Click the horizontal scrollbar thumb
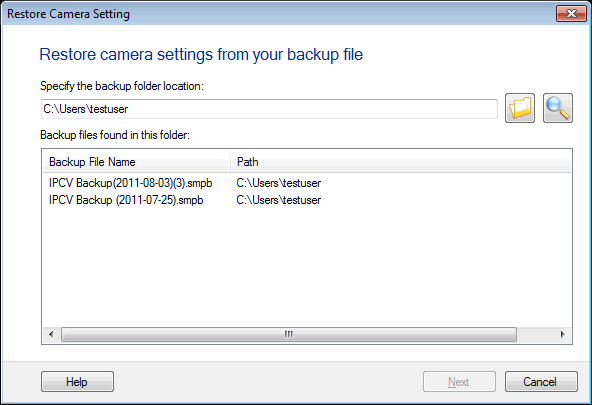 click(x=289, y=334)
